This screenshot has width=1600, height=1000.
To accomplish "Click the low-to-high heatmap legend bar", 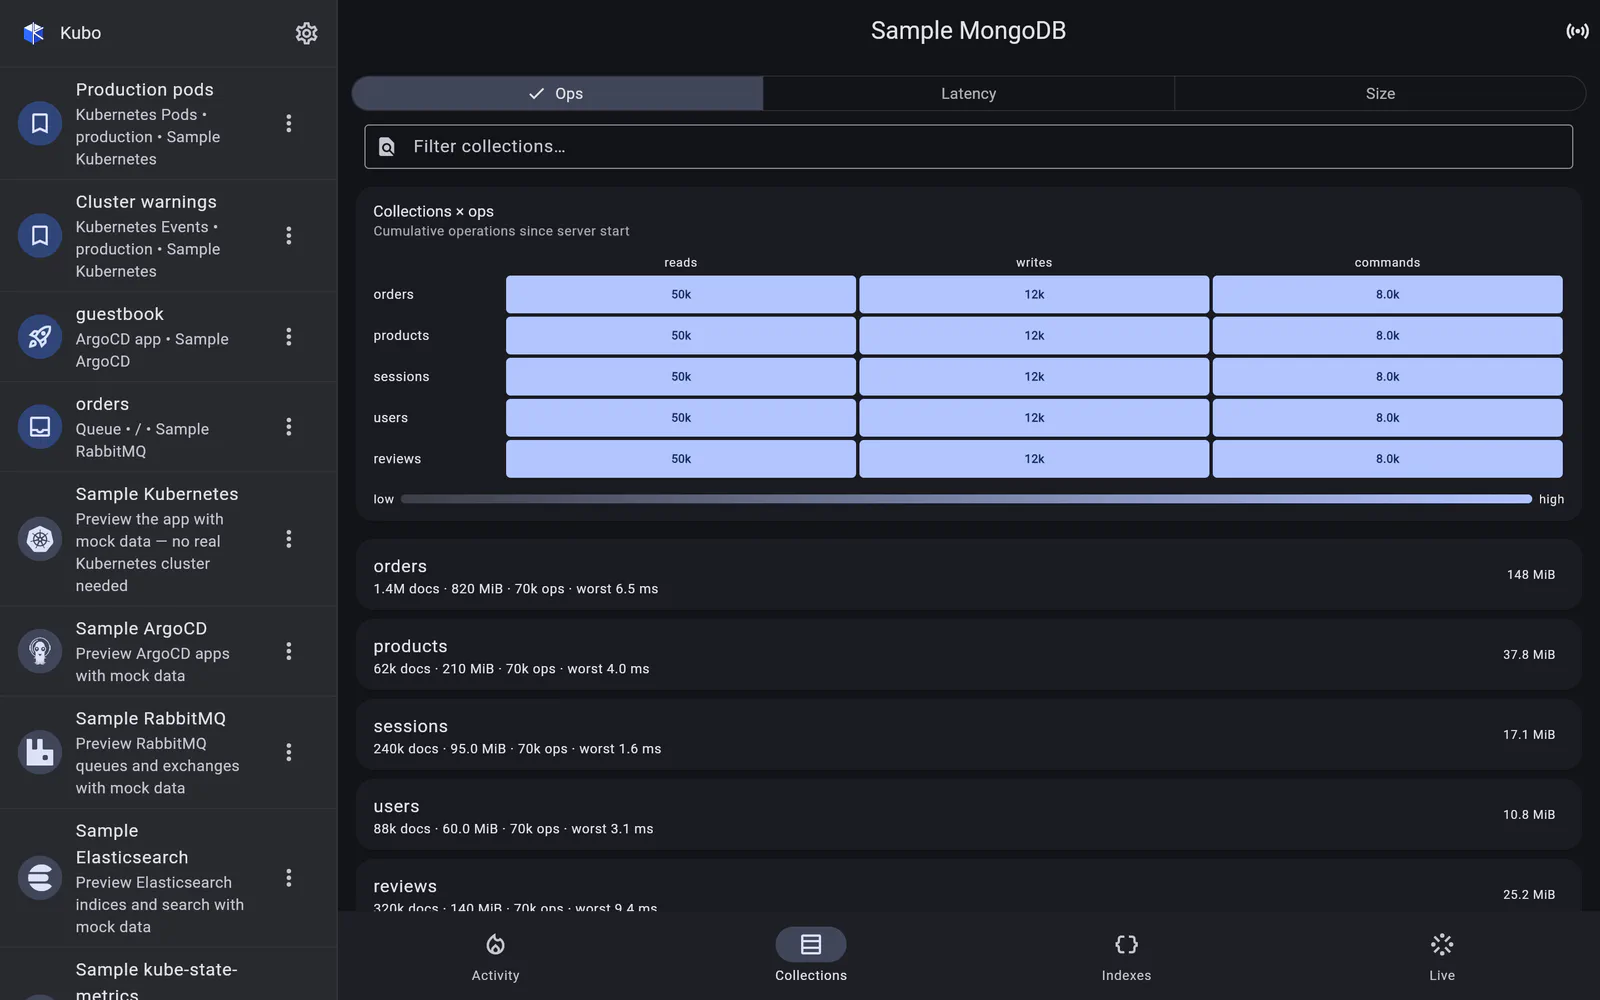I will pos(966,499).
